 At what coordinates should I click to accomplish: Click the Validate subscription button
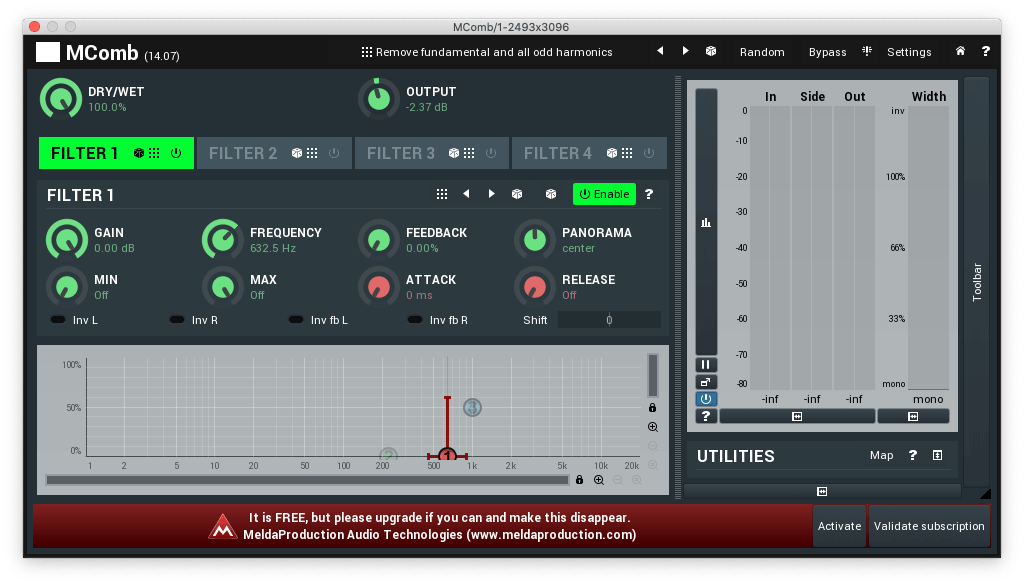[929, 526]
